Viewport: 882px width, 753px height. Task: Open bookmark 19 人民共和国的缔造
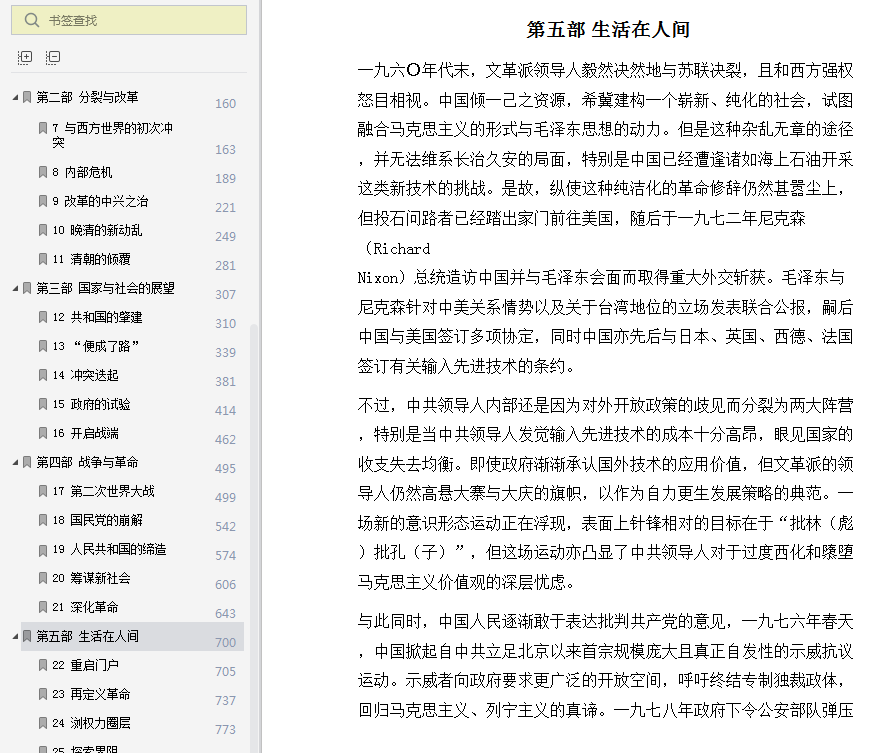pos(109,549)
